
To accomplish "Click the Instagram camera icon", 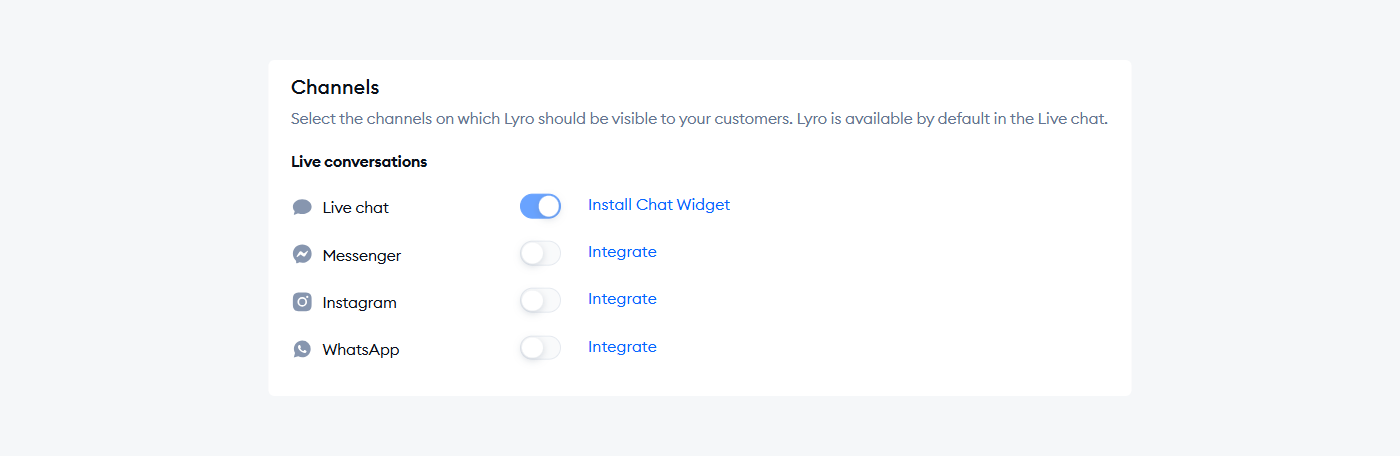I will [302, 302].
